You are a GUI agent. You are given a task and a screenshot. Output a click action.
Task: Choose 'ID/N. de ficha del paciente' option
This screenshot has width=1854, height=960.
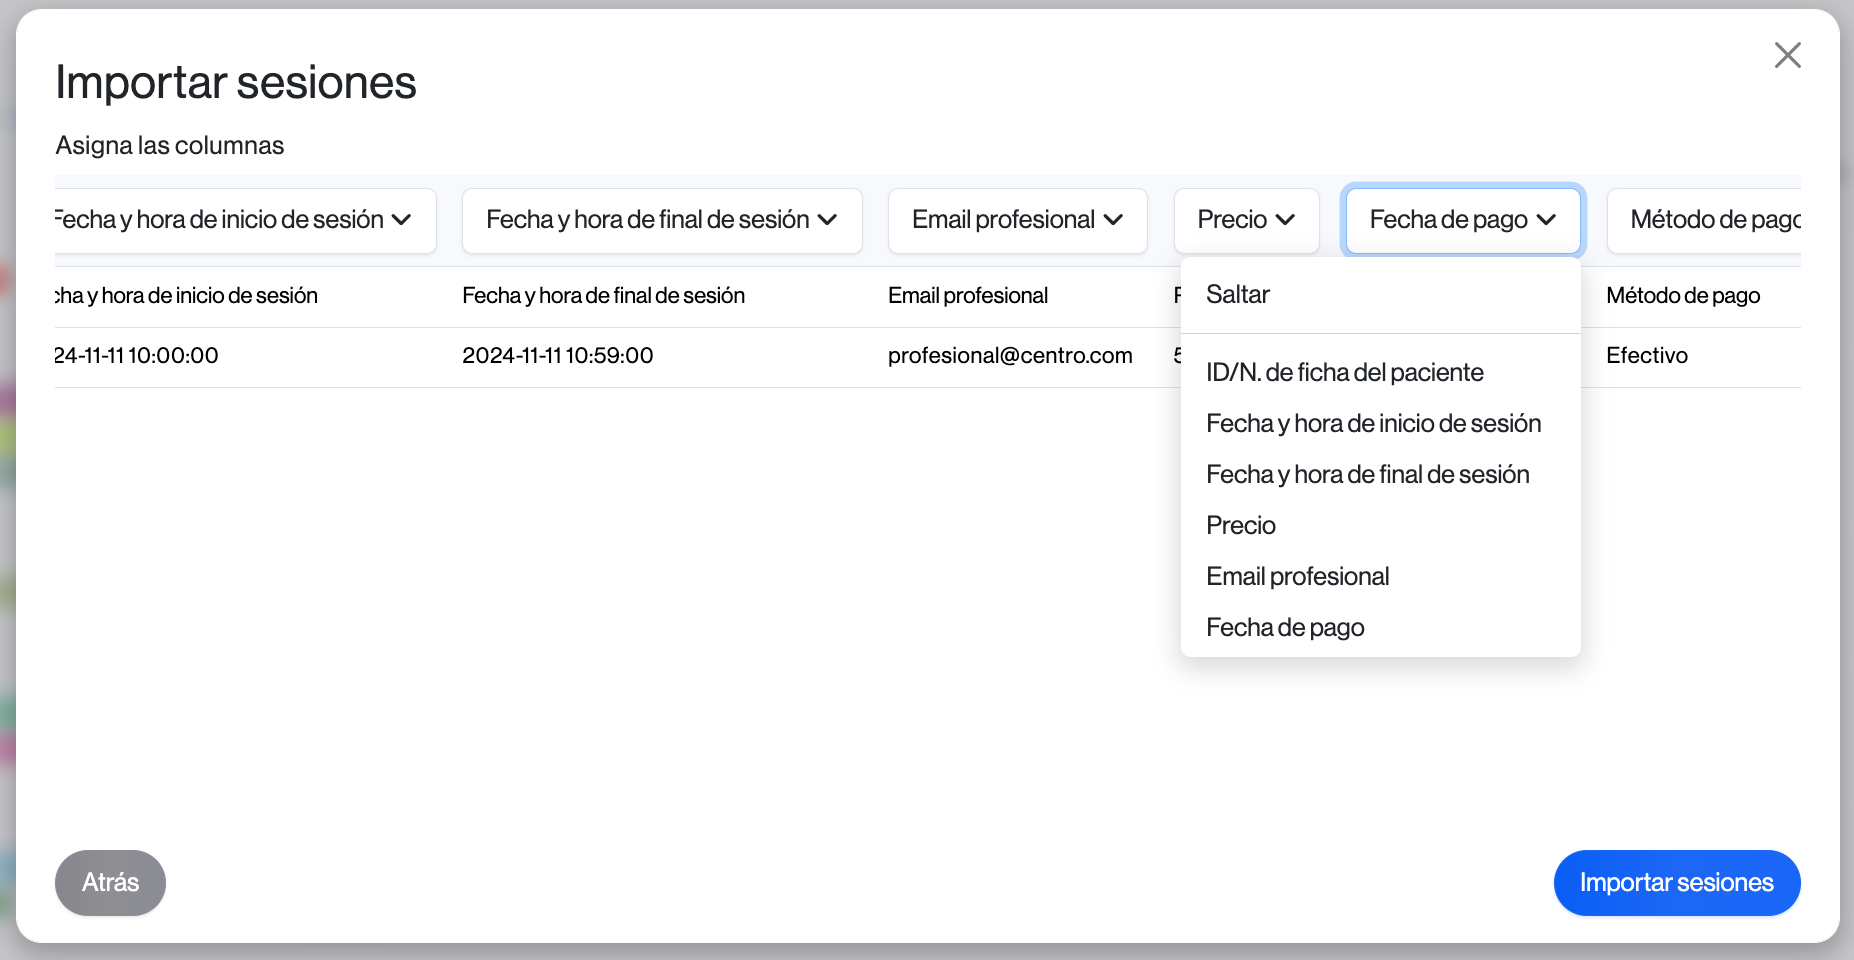[x=1344, y=373]
